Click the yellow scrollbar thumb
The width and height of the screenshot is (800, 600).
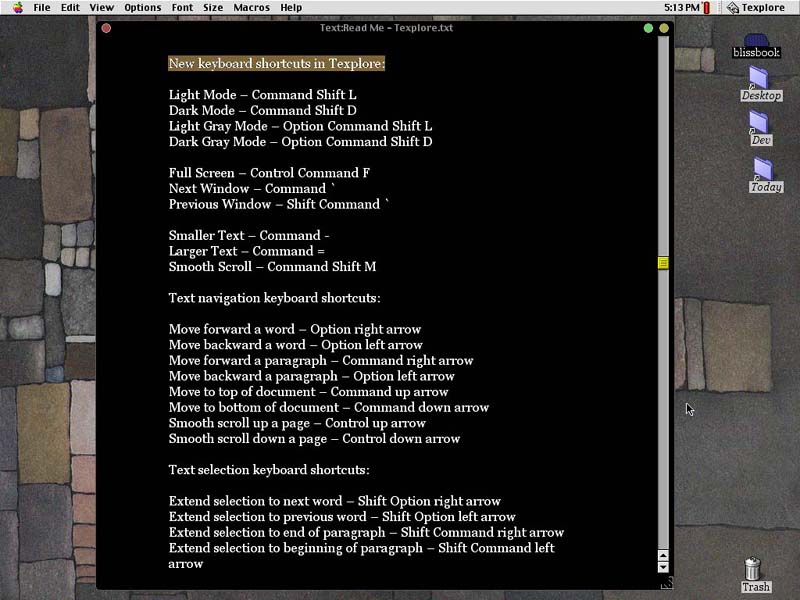point(663,263)
